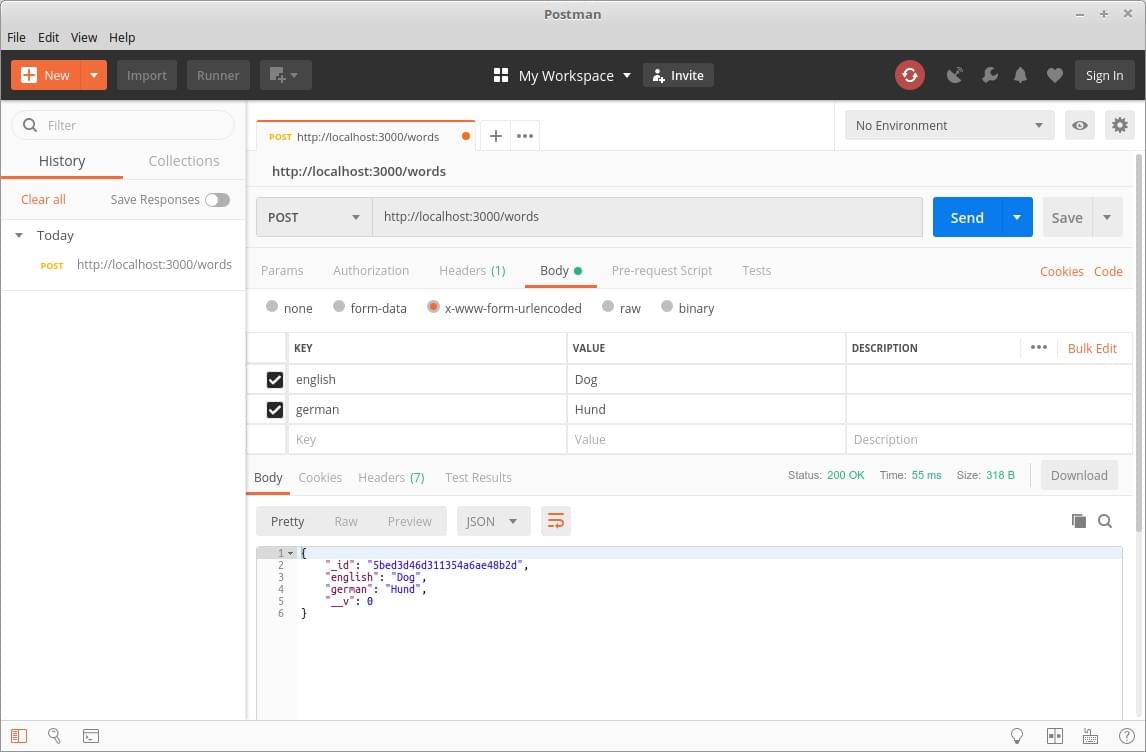
Task: Uncheck the english key row
Action: [274, 379]
